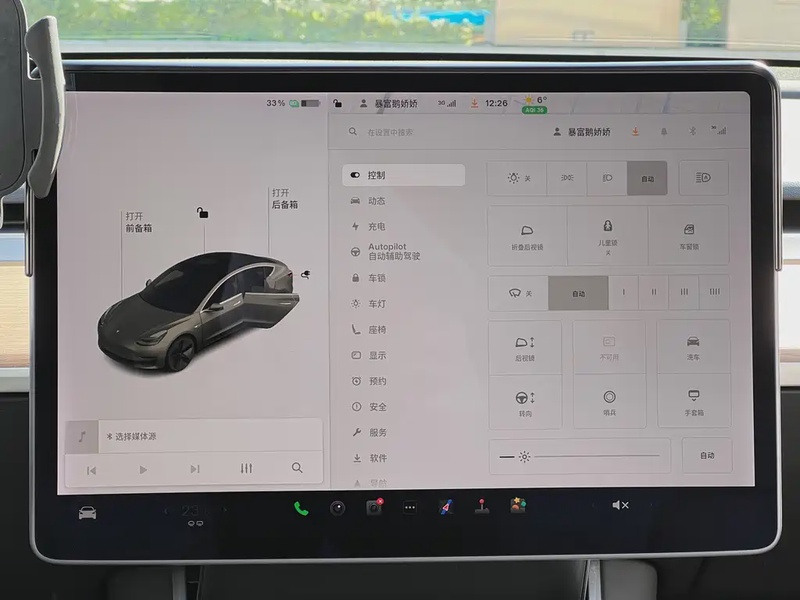Tap the window lock (车窗锁) icon
The image size is (800, 600).
[x=689, y=234]
